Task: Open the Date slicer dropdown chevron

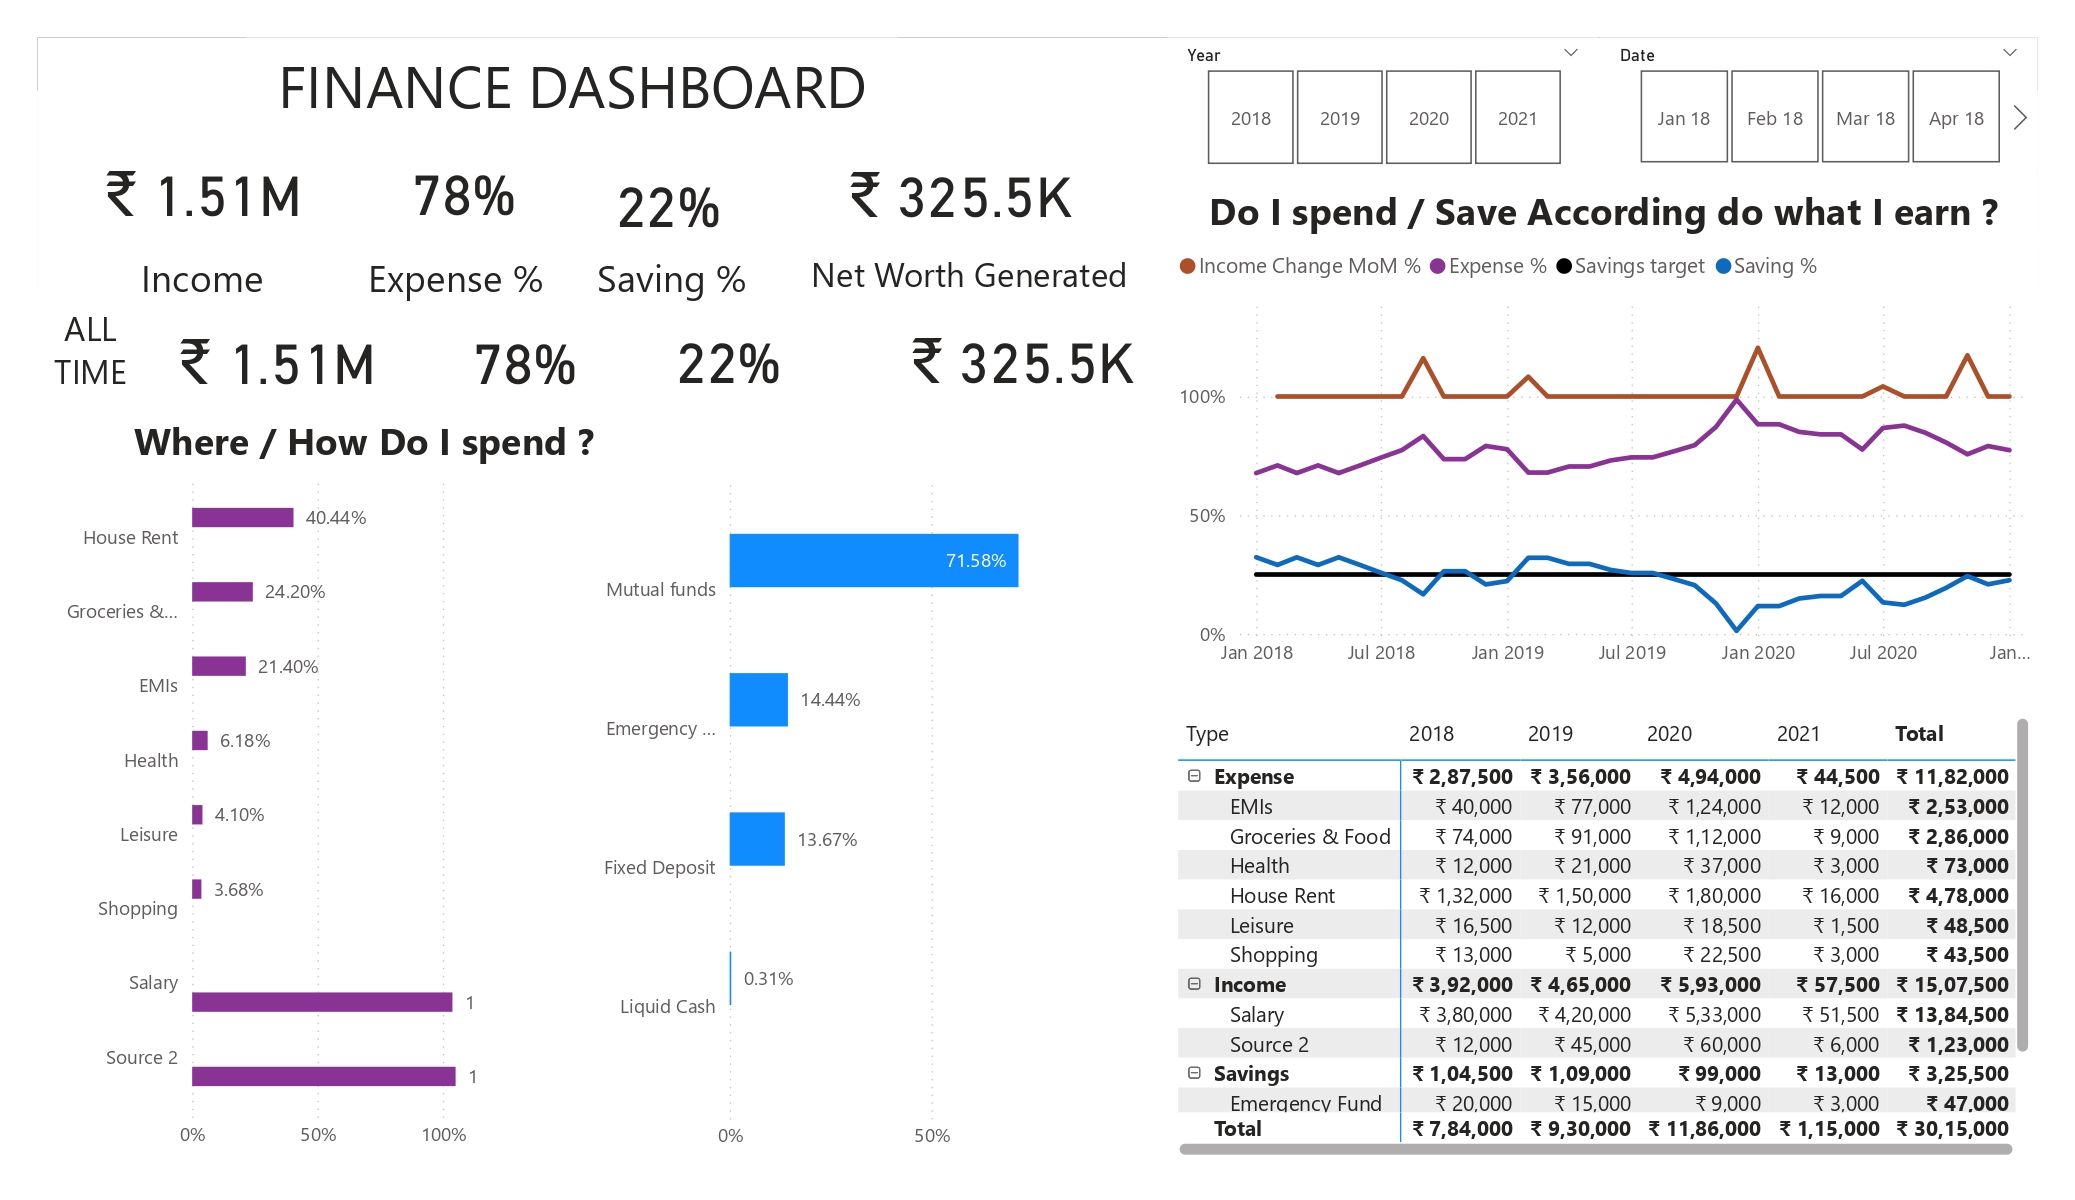Action: [x=2010, y=53]
